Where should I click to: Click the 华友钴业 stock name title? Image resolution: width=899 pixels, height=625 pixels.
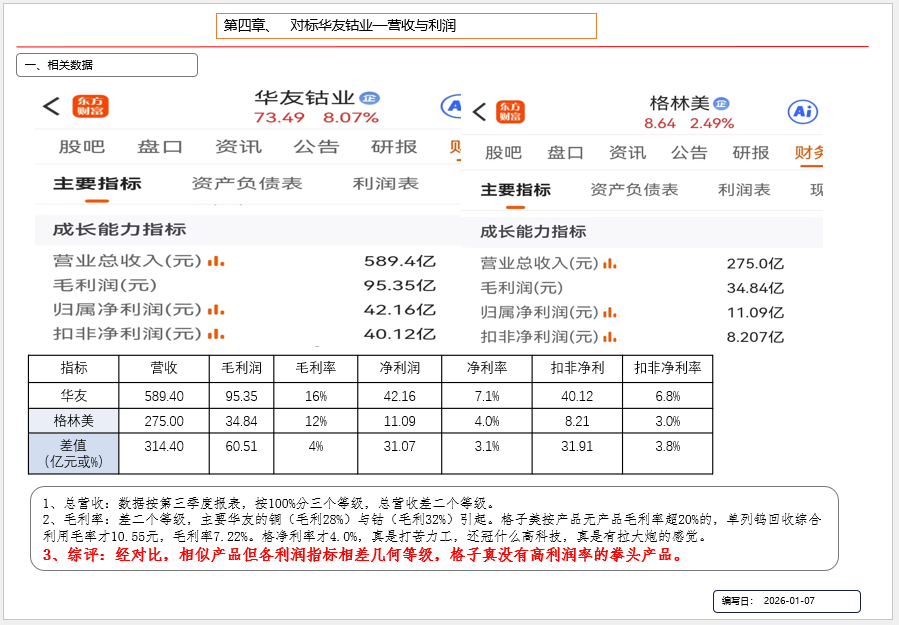(304, 98)
